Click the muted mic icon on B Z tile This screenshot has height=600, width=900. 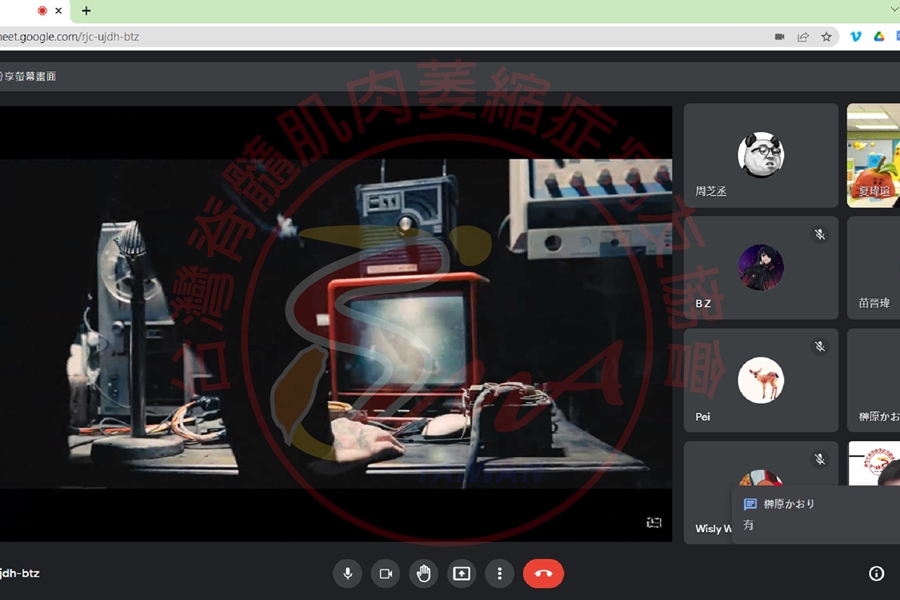[820, 234]
